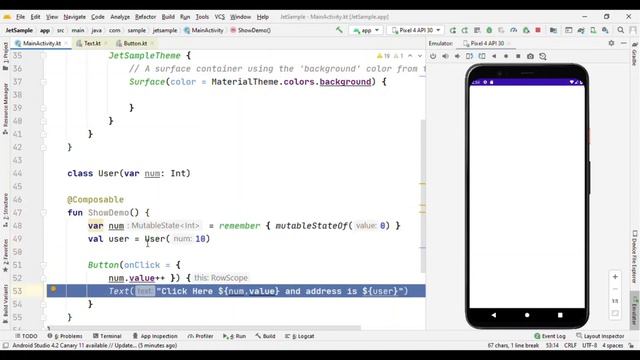Toggle the Resource Manager tool window

[5, 109]
